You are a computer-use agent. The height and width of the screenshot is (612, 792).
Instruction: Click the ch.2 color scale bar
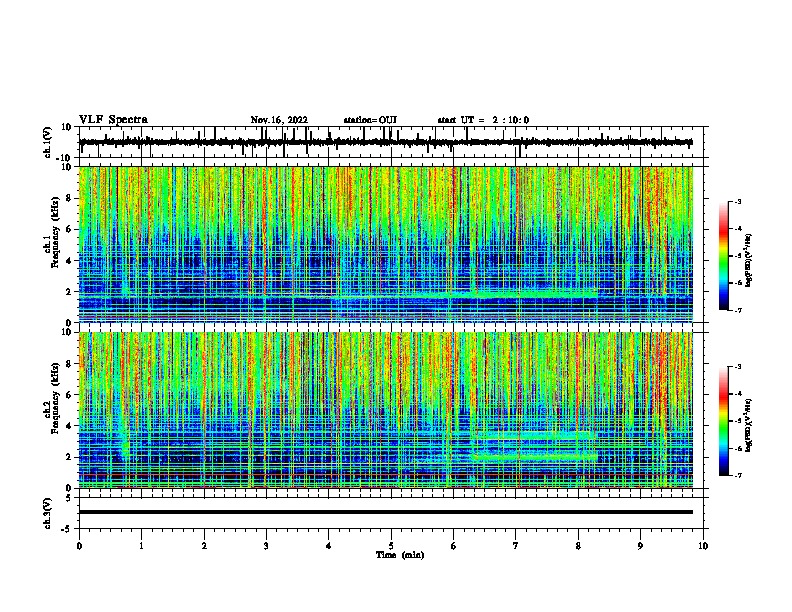point(723,421)
